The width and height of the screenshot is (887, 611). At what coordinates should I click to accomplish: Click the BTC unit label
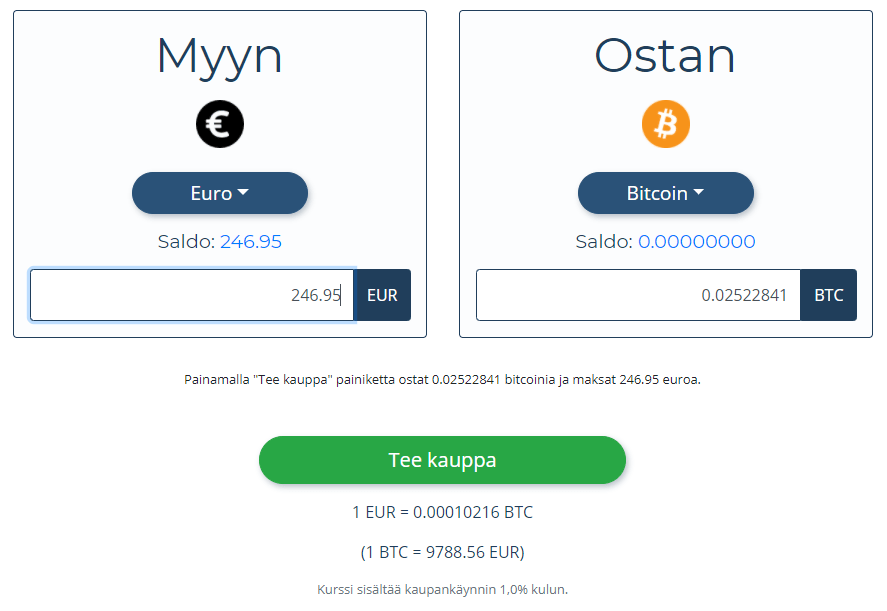click(x=829, y=295)
